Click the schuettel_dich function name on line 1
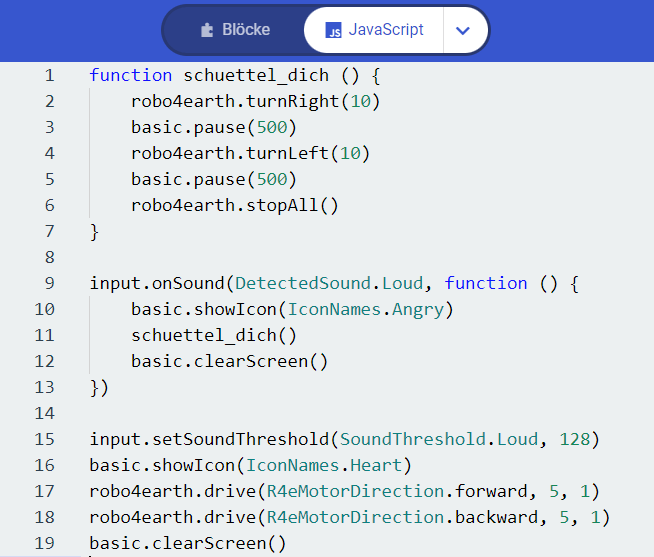The image size is (654, 557). click(256, 76)
